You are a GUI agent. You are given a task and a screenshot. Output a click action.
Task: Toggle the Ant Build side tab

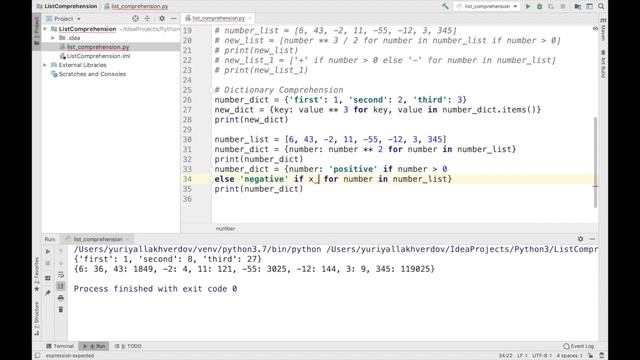coord(603,64)
